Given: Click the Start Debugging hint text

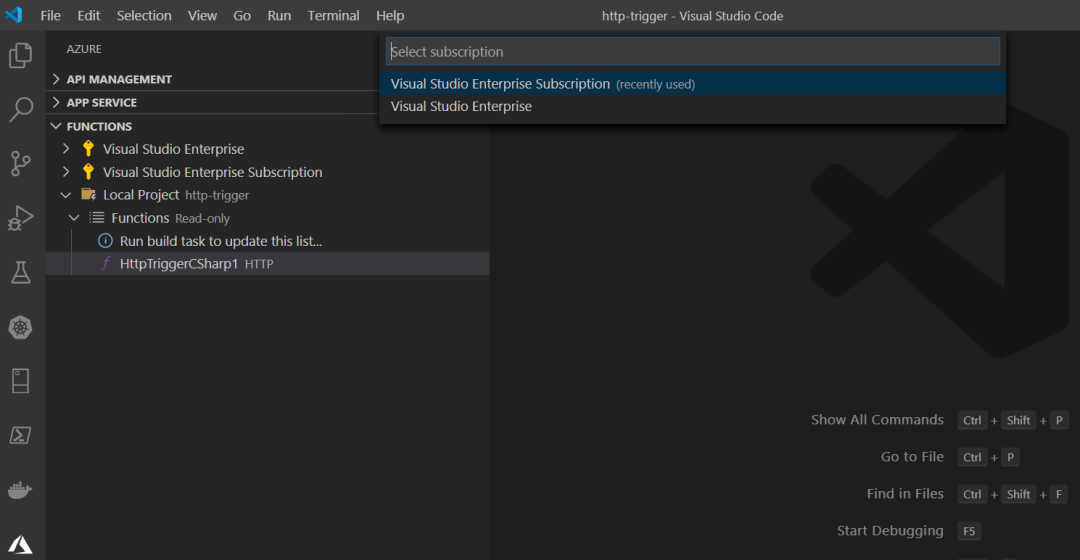Looking at the screenshot, I should [890, 531].
